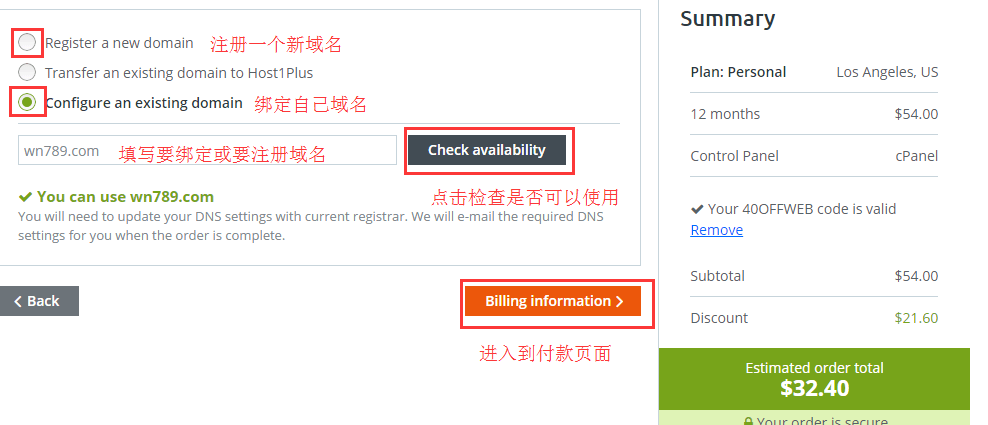Click checkmark icon next to 40OFFWEB code message
The height and width of the screenshot is (425, 988).
click(x=697, y=209)
